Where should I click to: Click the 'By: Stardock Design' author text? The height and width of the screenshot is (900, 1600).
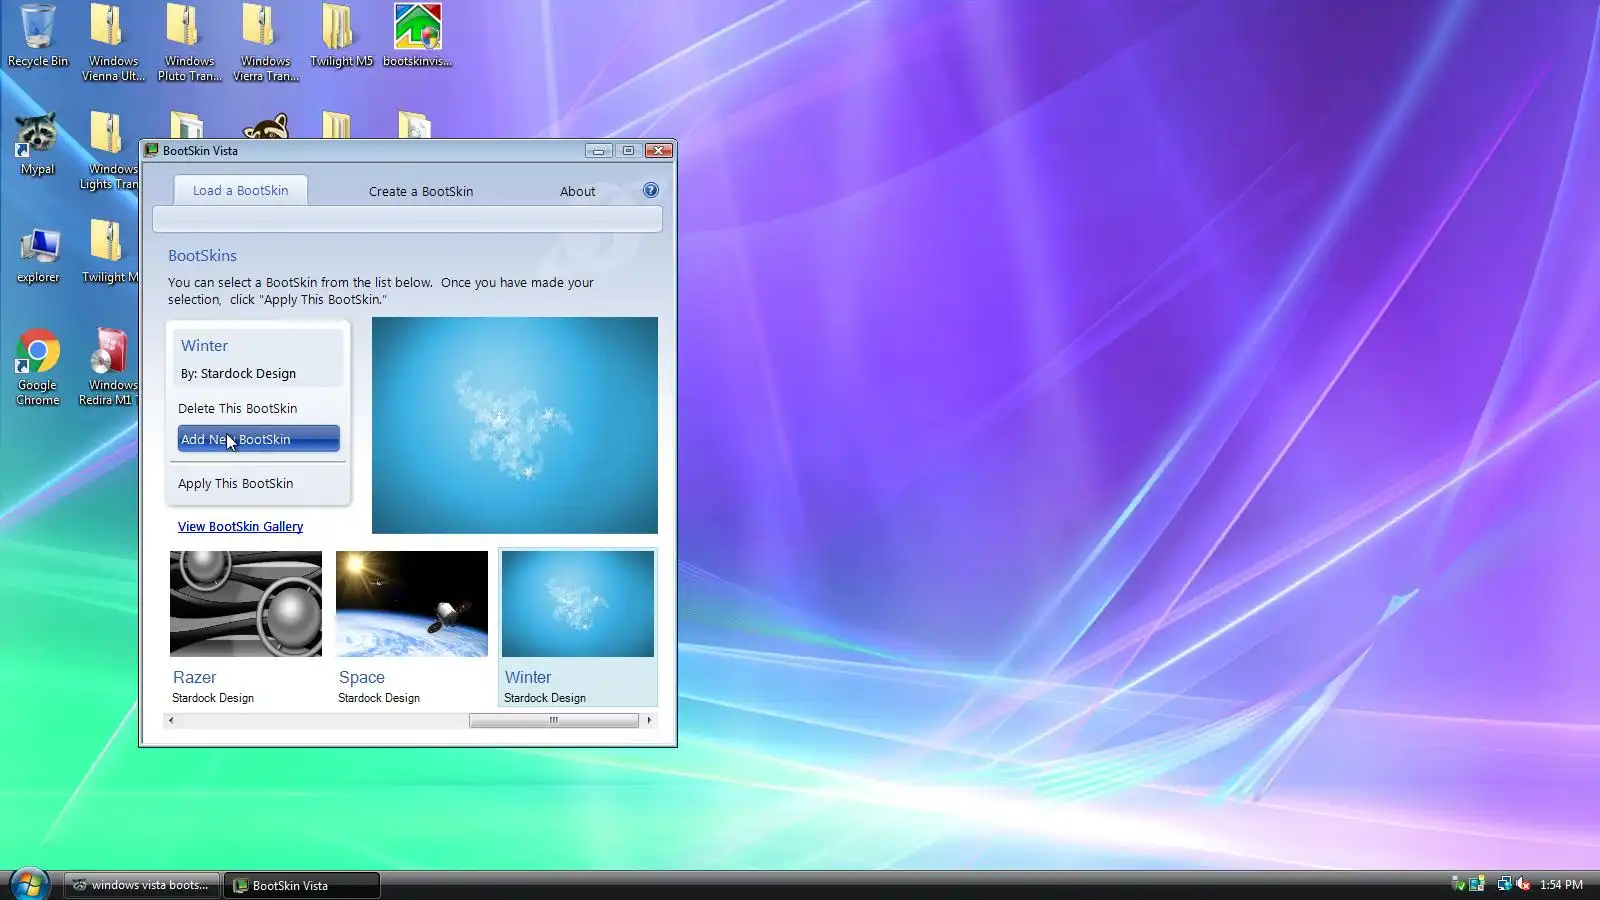tap(238, 373)
